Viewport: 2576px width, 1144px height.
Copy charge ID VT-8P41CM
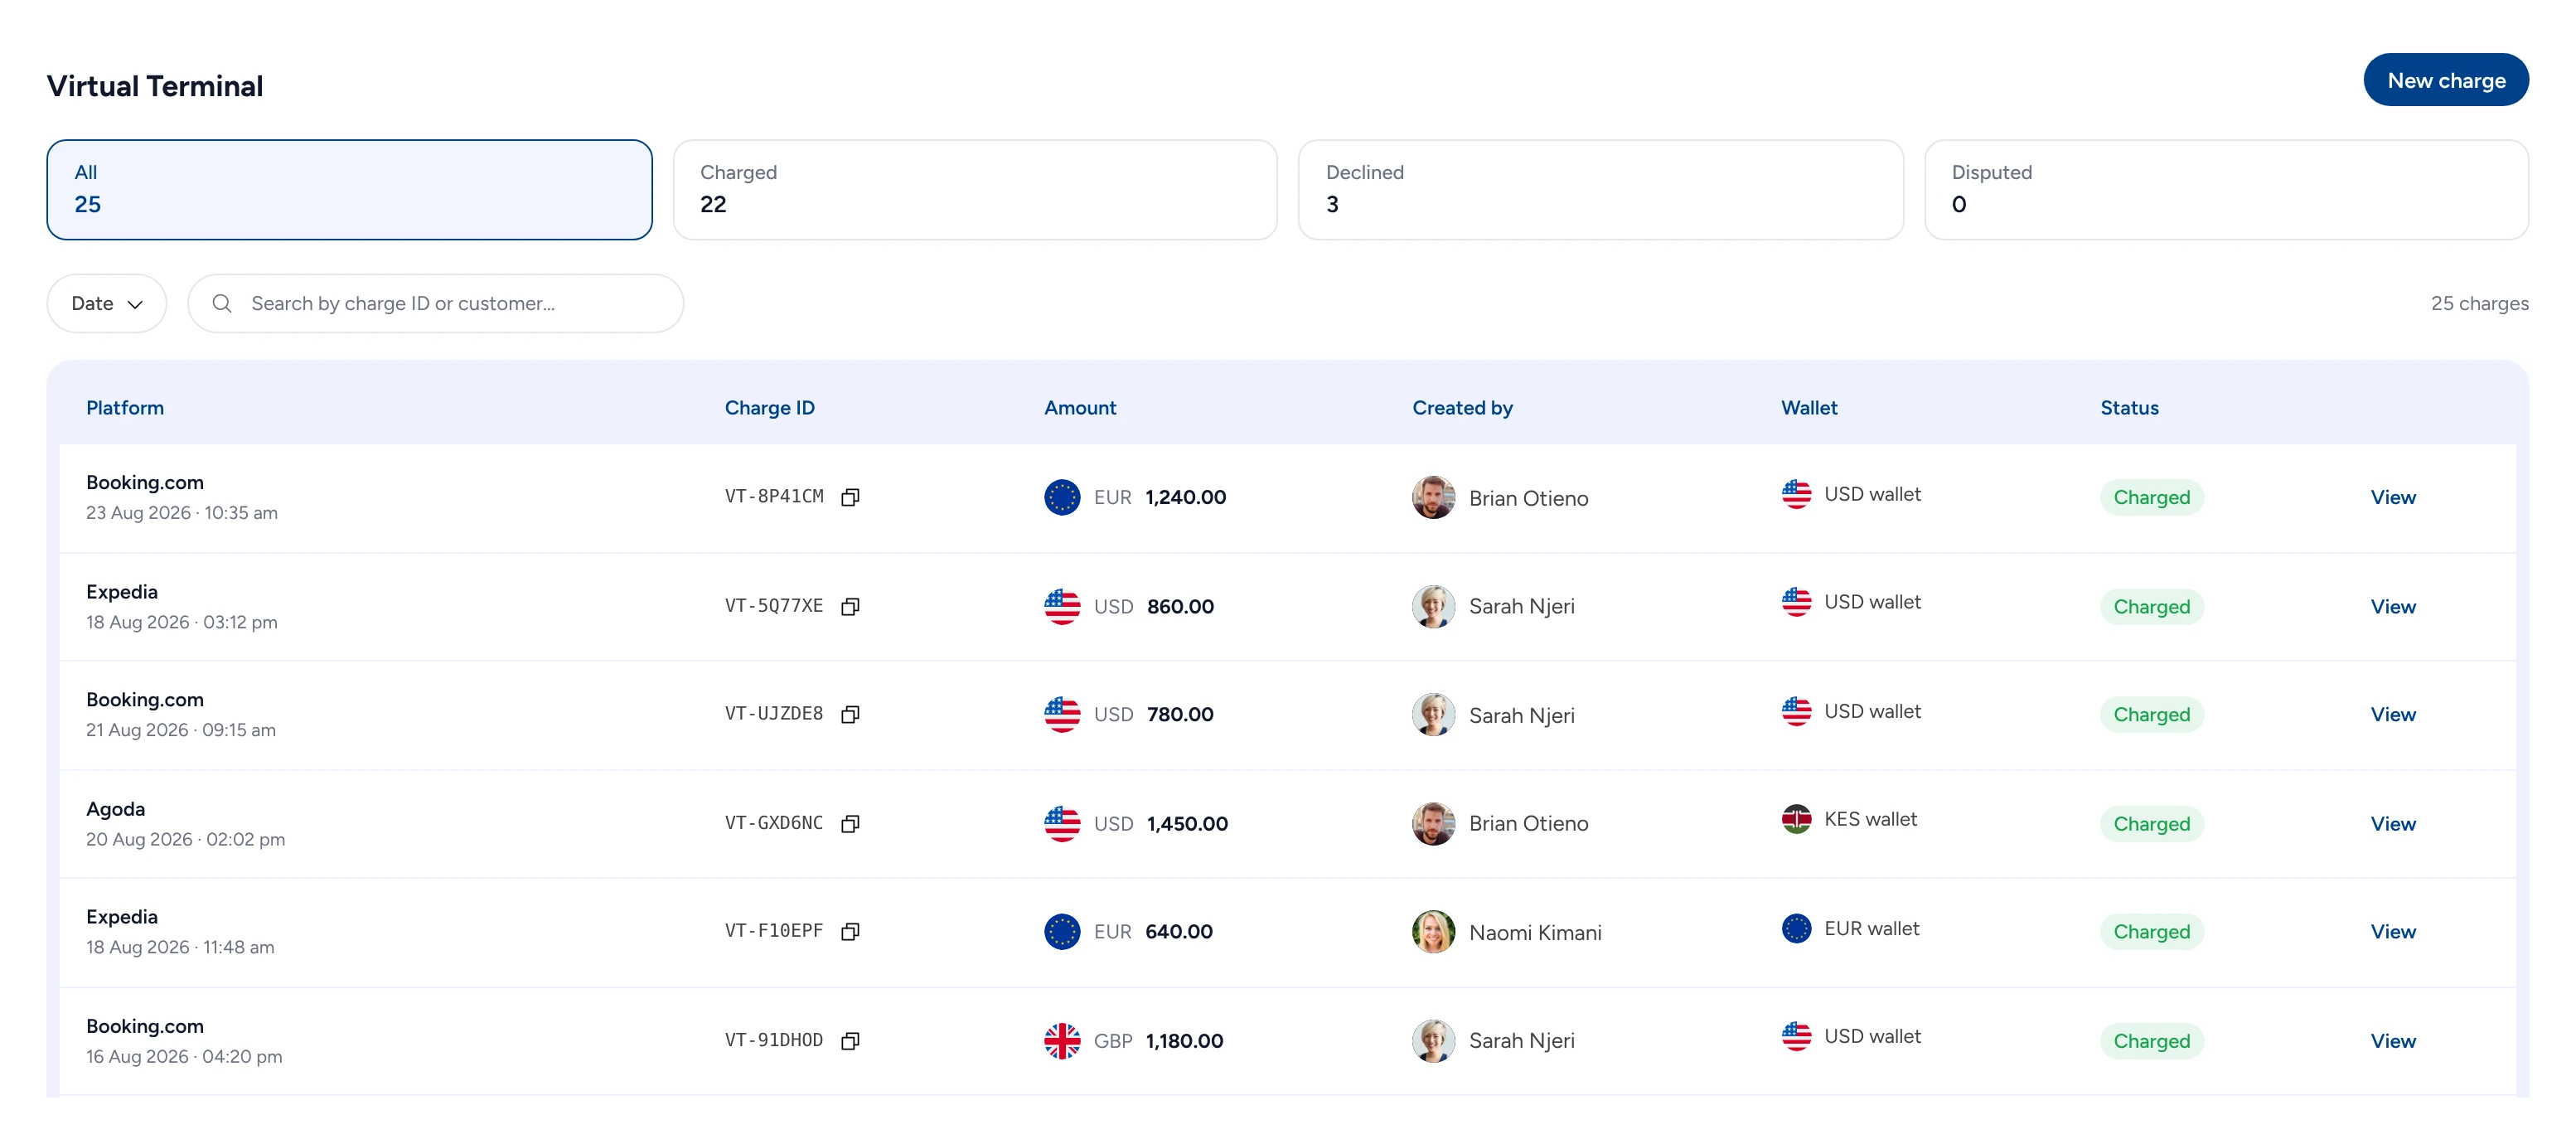pyautogui.click(x=850, y=497)
